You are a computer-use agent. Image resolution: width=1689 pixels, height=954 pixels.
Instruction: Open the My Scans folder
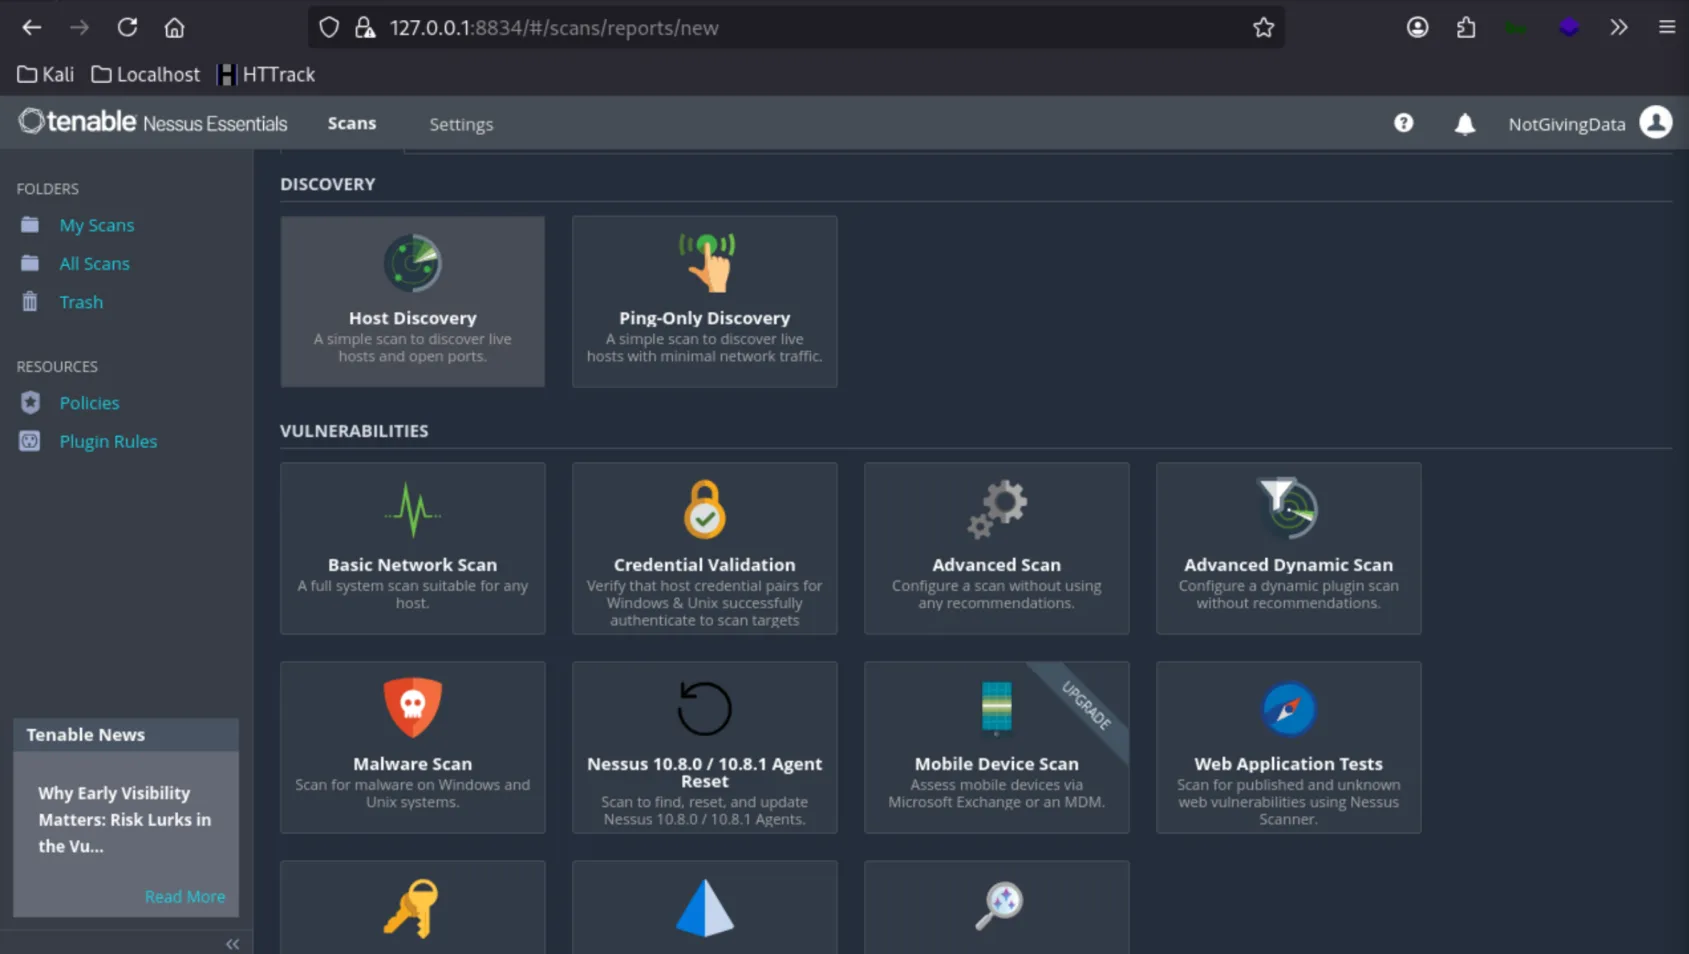[96, 225]
